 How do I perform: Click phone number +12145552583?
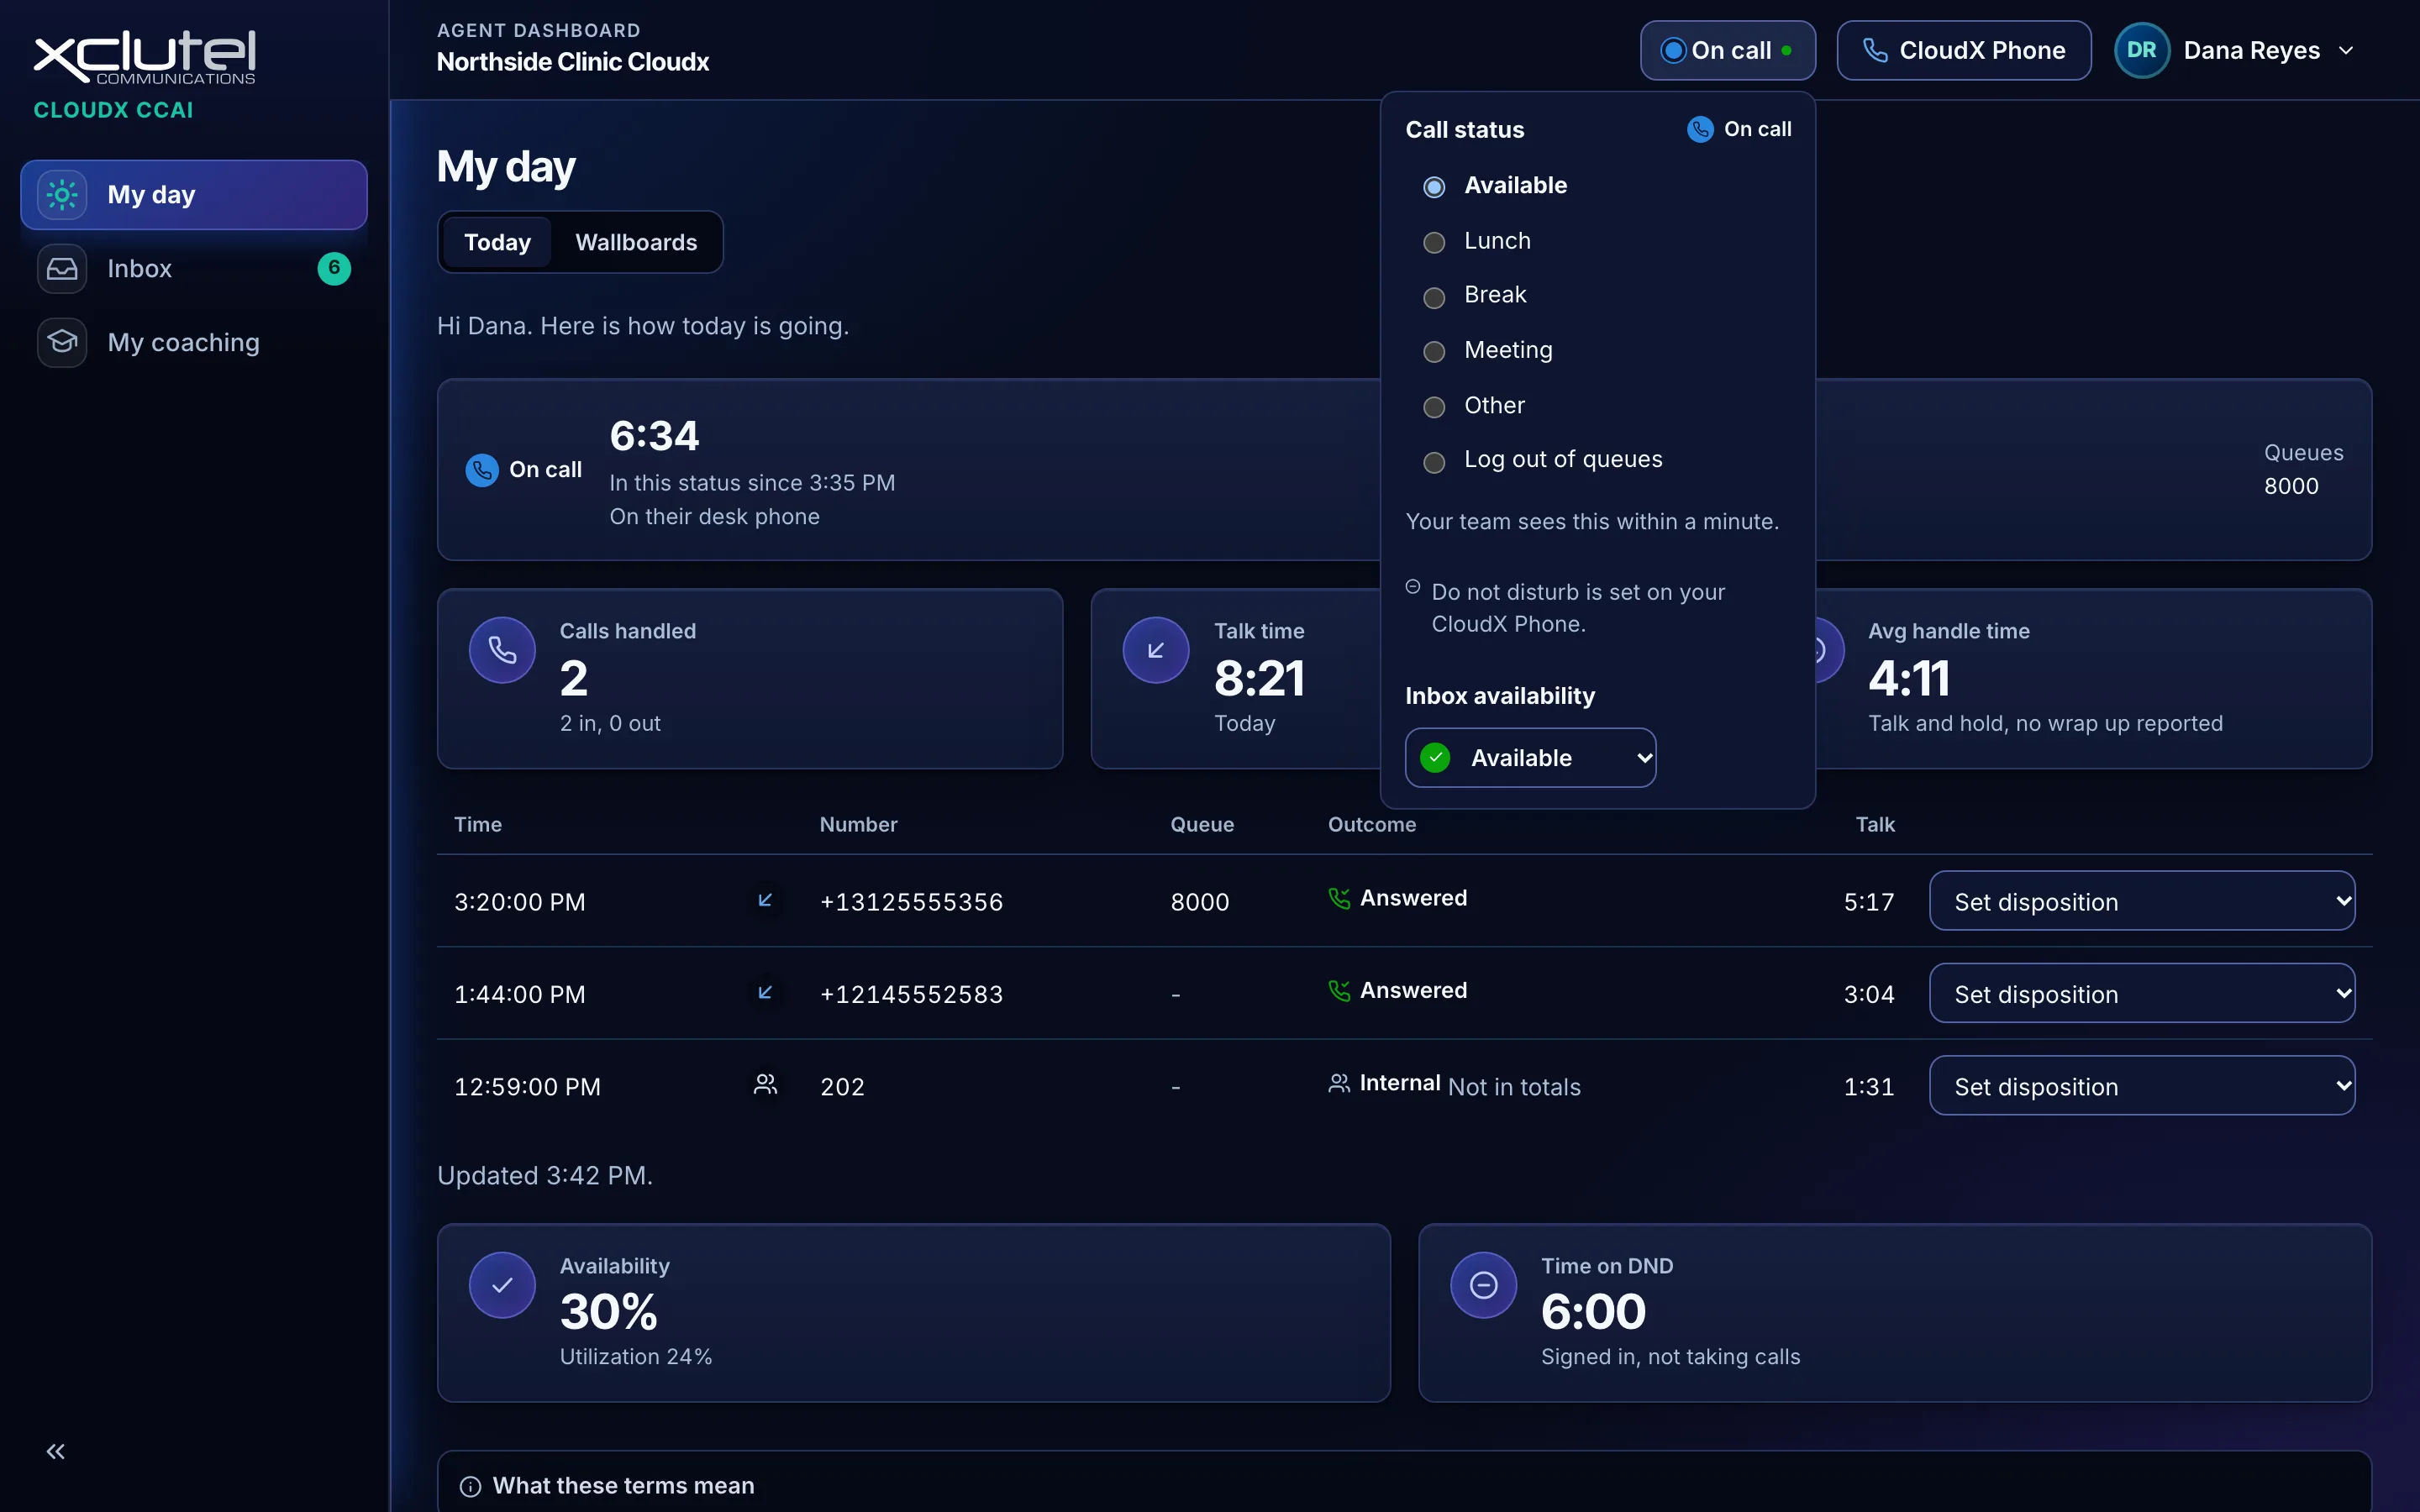[x=911, y=994]
